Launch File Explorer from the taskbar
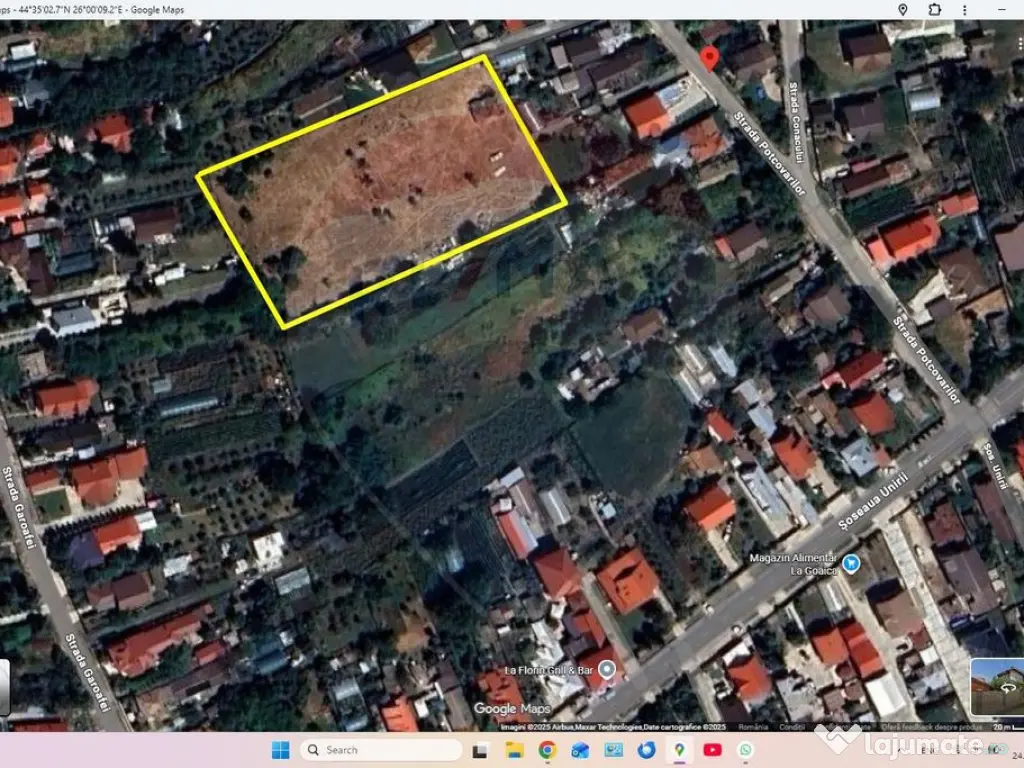The image size is (1024, 768). (x=514, y=750)
